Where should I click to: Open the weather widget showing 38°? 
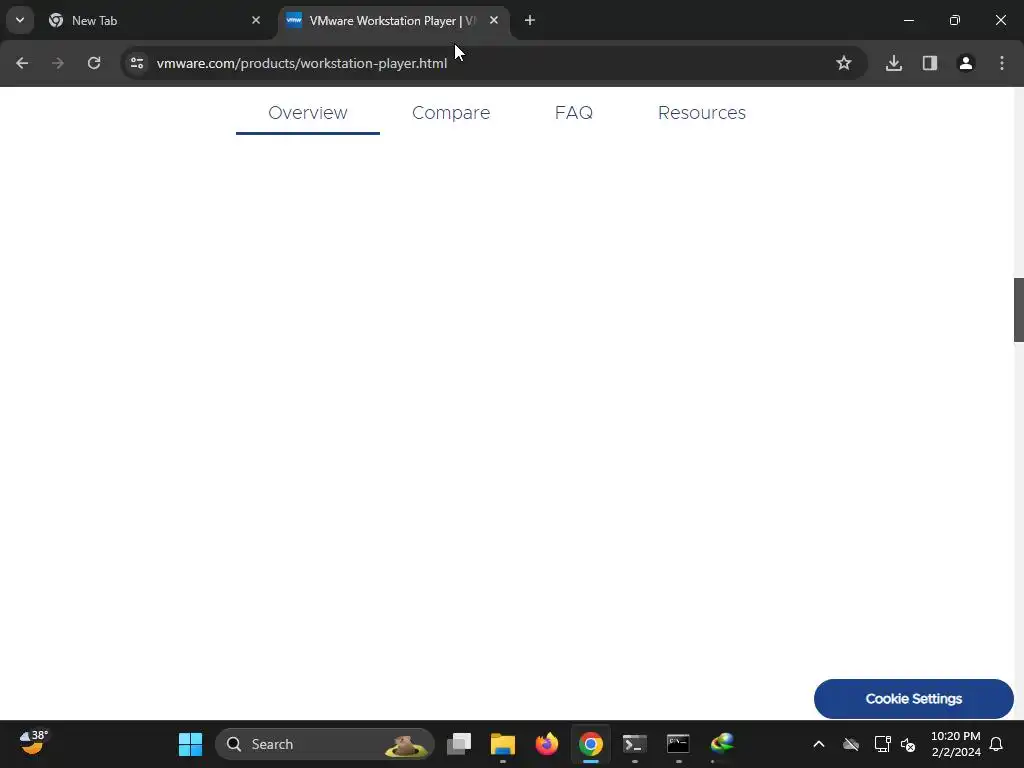pos(33,743)
